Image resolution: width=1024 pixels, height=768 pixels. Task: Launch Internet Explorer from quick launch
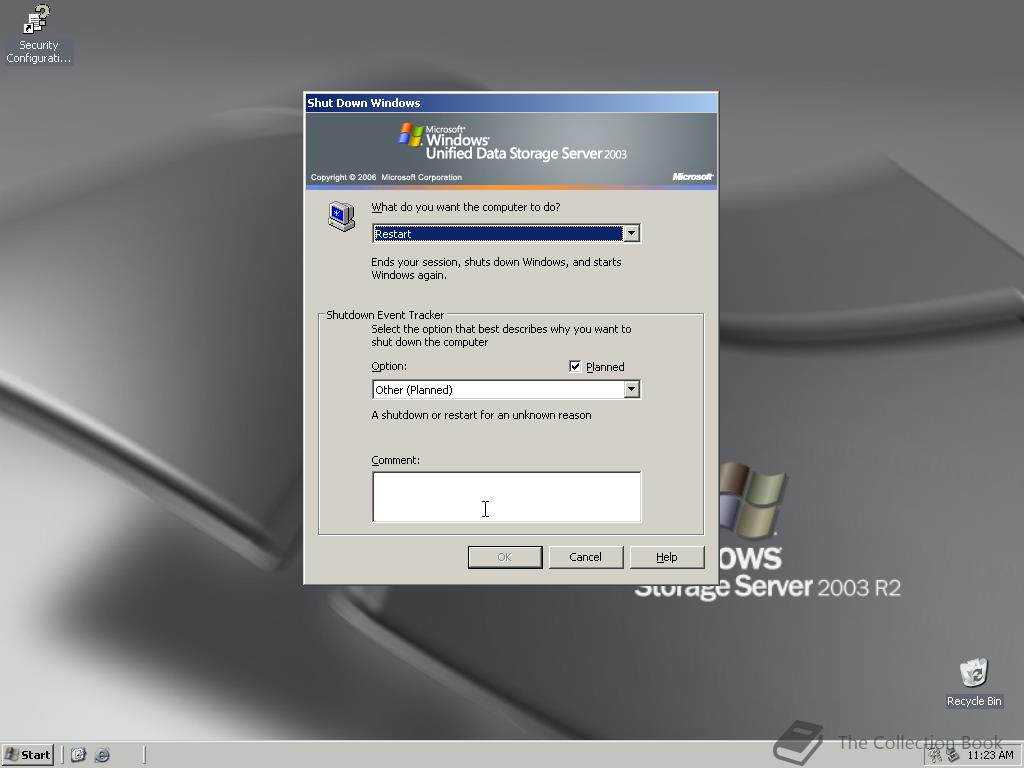click(102, 755)
